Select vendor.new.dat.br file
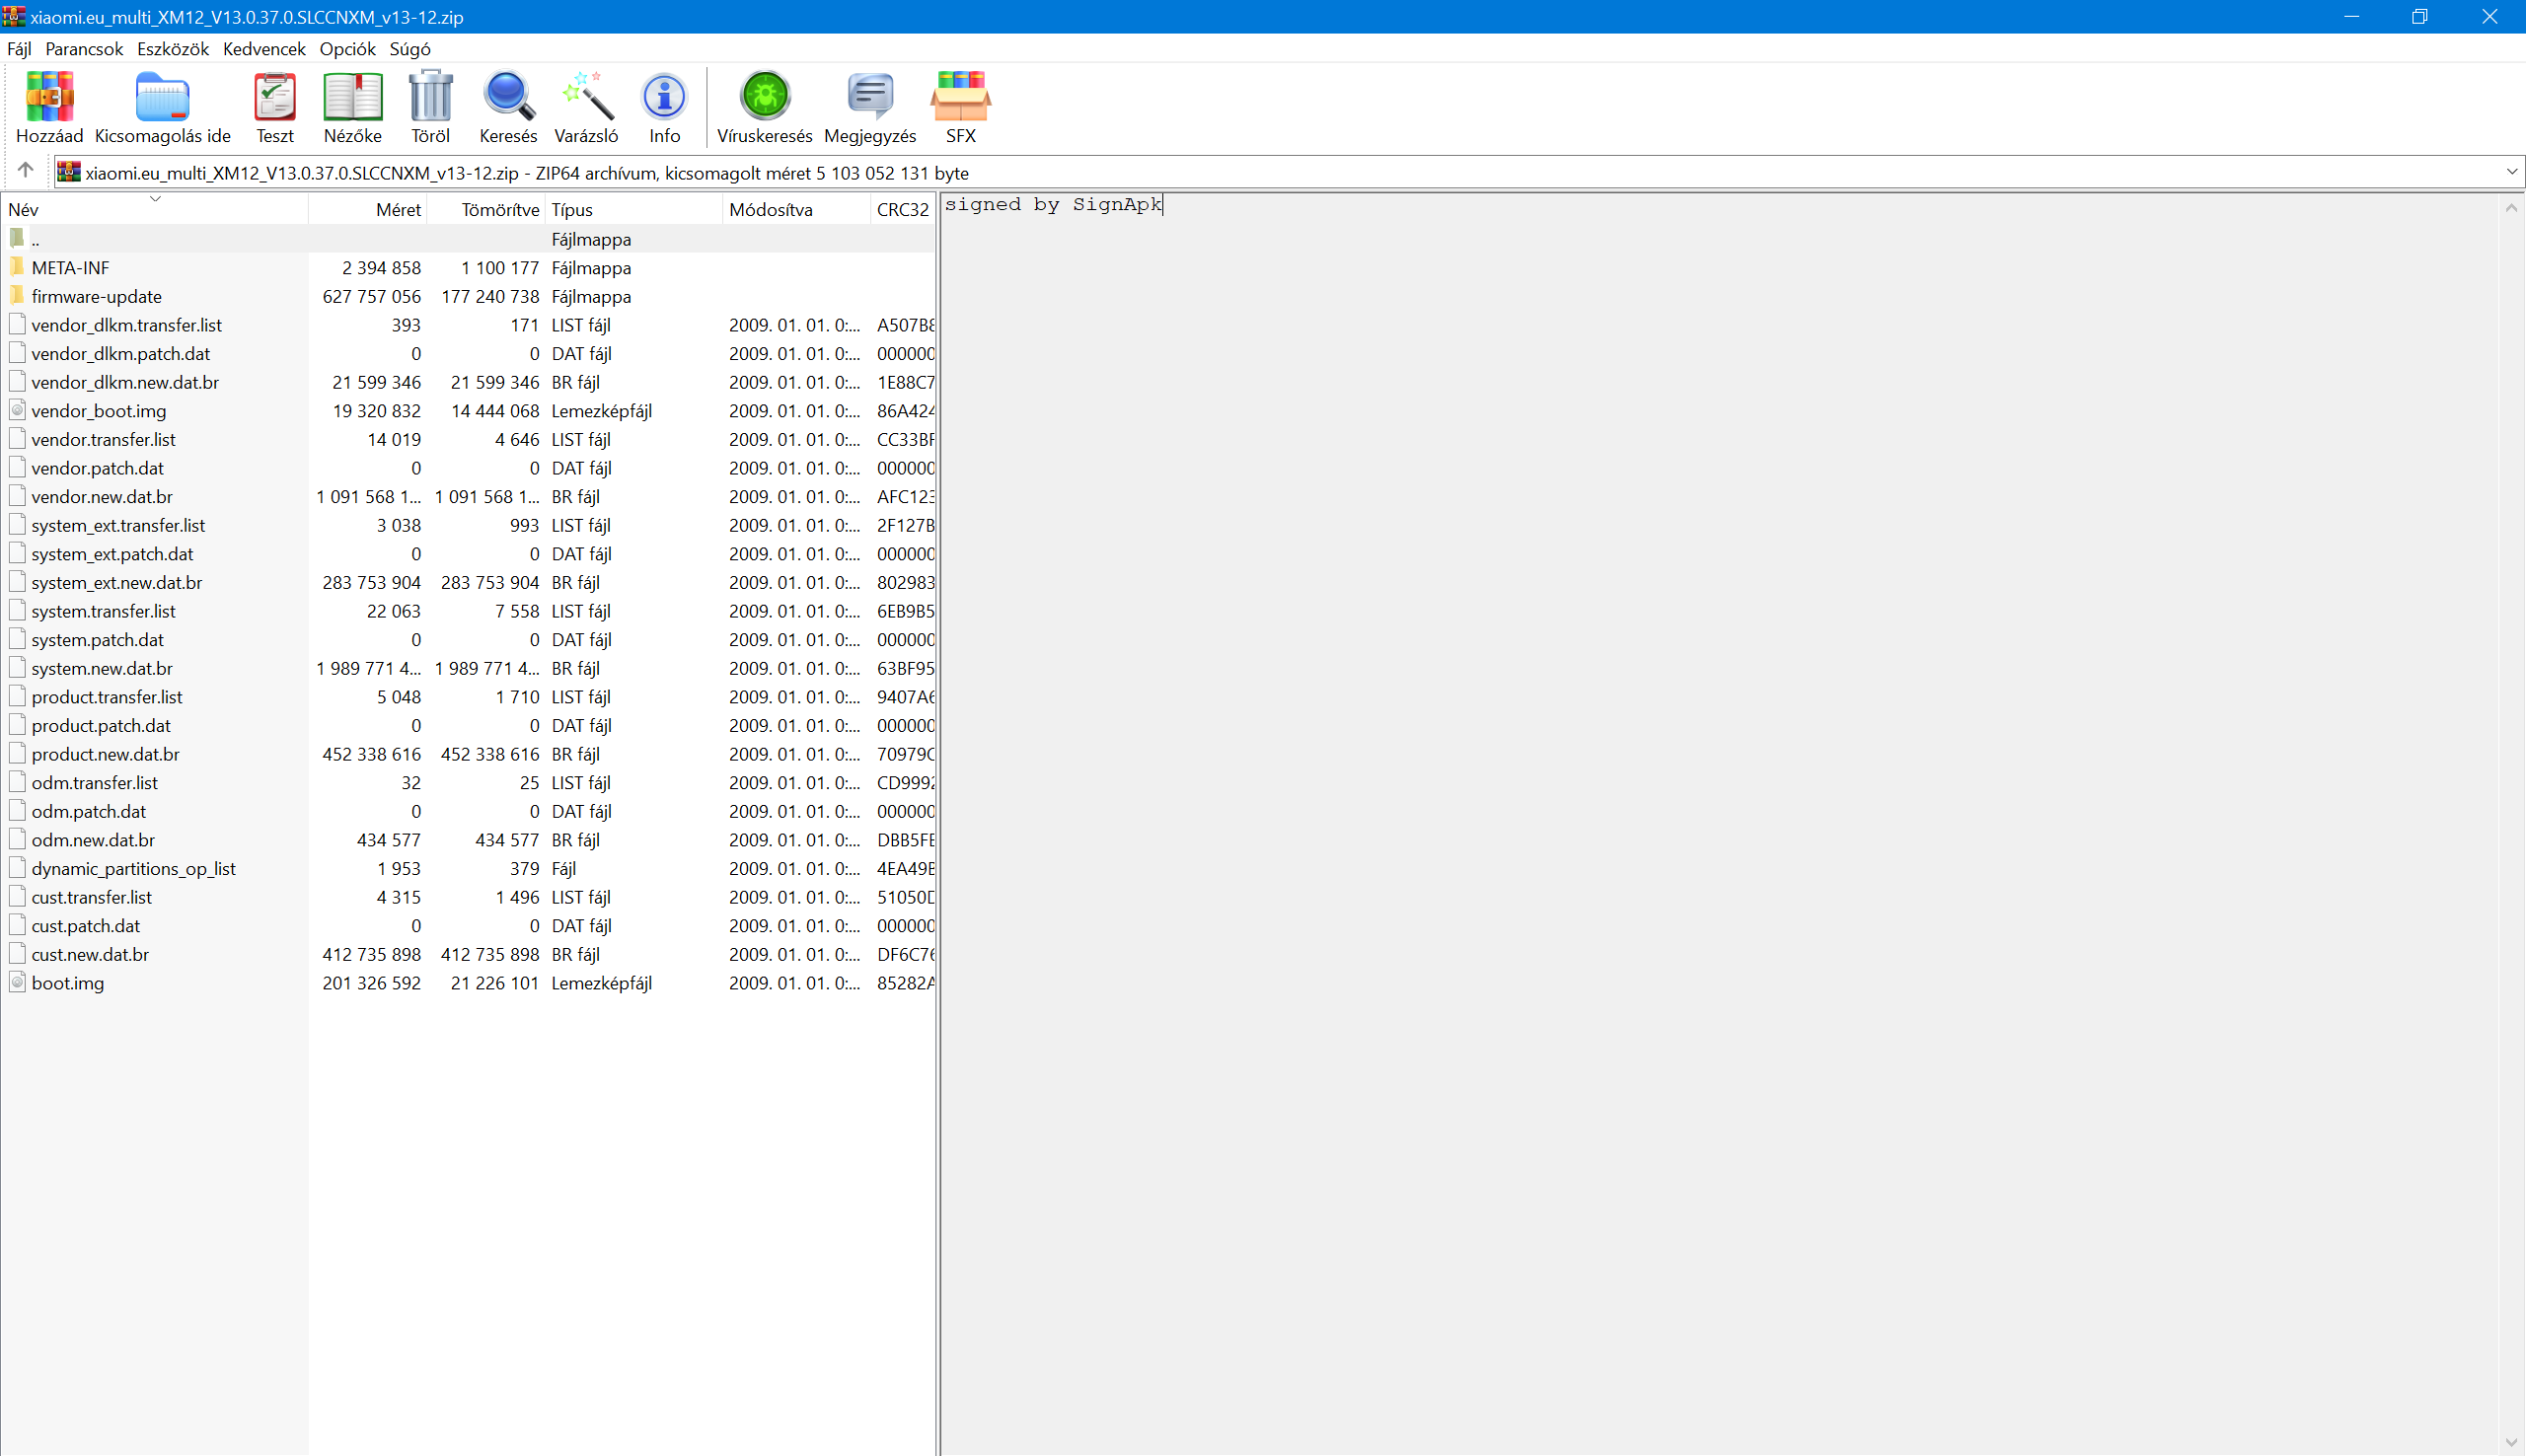The height and width of the screenshot is (1456, 2526). coord(102,496)
